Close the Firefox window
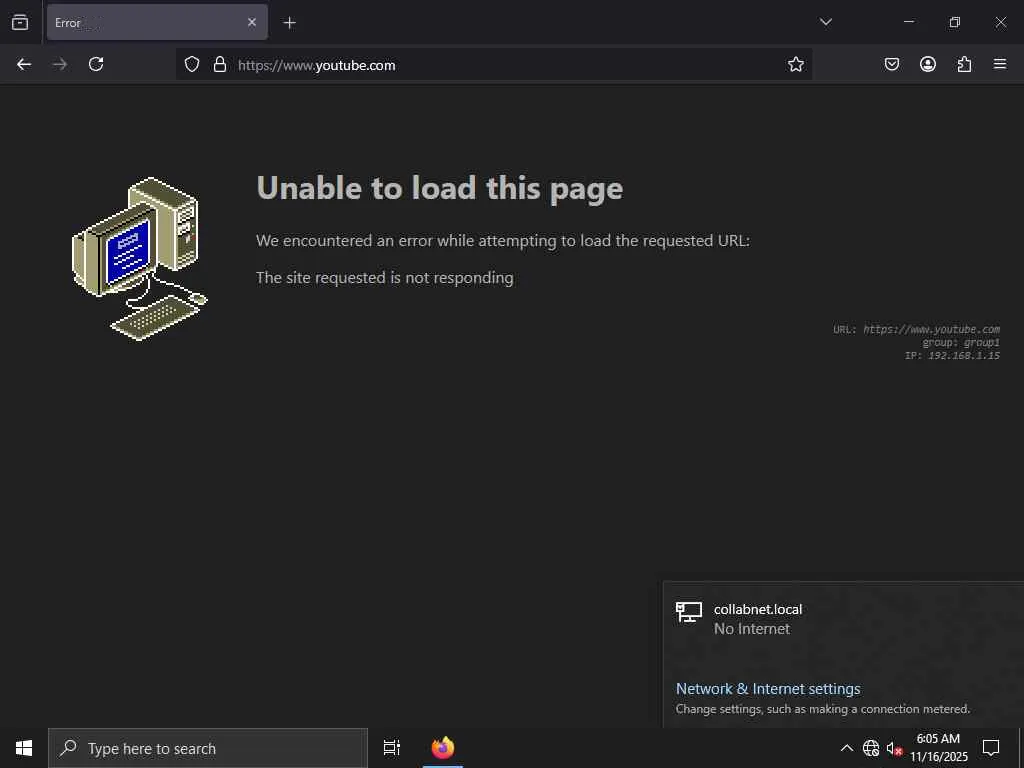This screenshot has width=1024, height=768. pyautogui.click(x=1000, y=22)
